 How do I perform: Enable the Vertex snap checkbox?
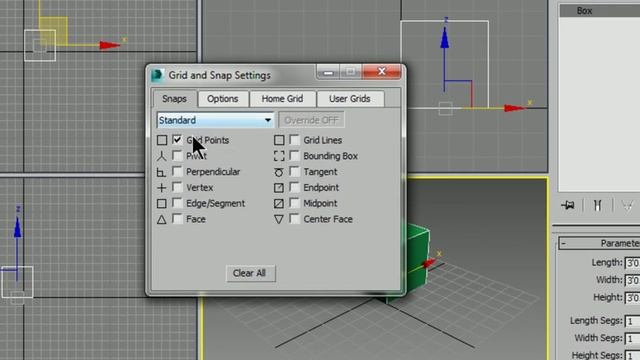pos(177,187)
